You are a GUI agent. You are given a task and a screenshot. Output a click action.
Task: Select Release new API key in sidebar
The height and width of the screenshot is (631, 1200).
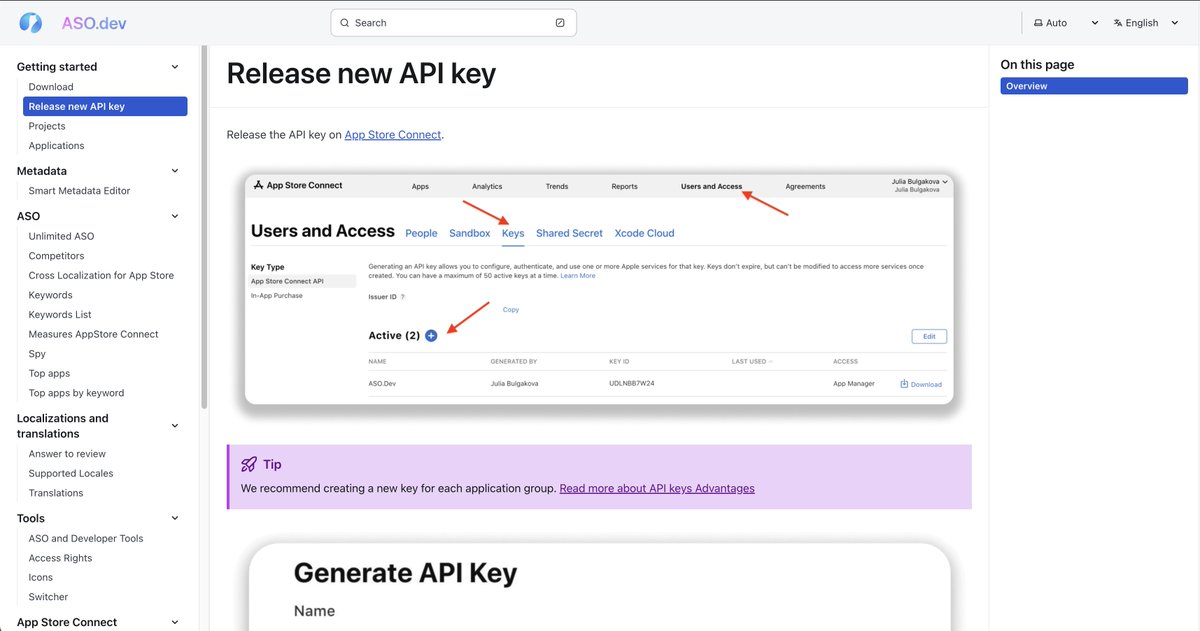click(105, 106)
